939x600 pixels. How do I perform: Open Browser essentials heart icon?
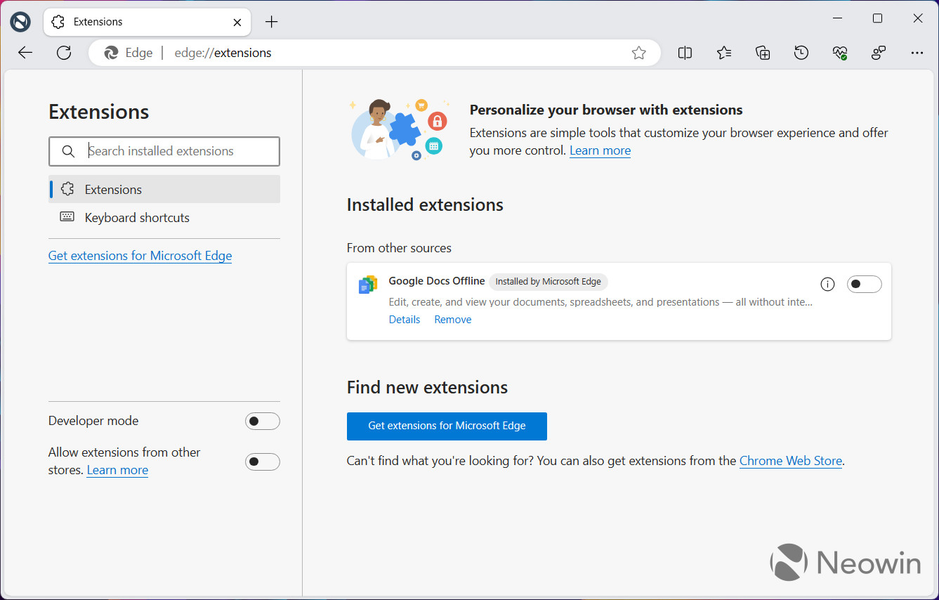tap(840, 53)
